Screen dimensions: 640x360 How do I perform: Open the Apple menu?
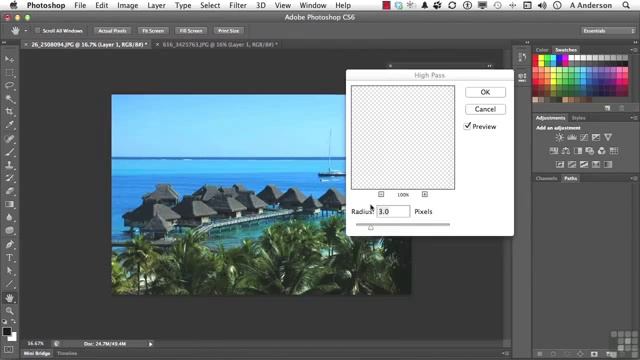(13, 5)
